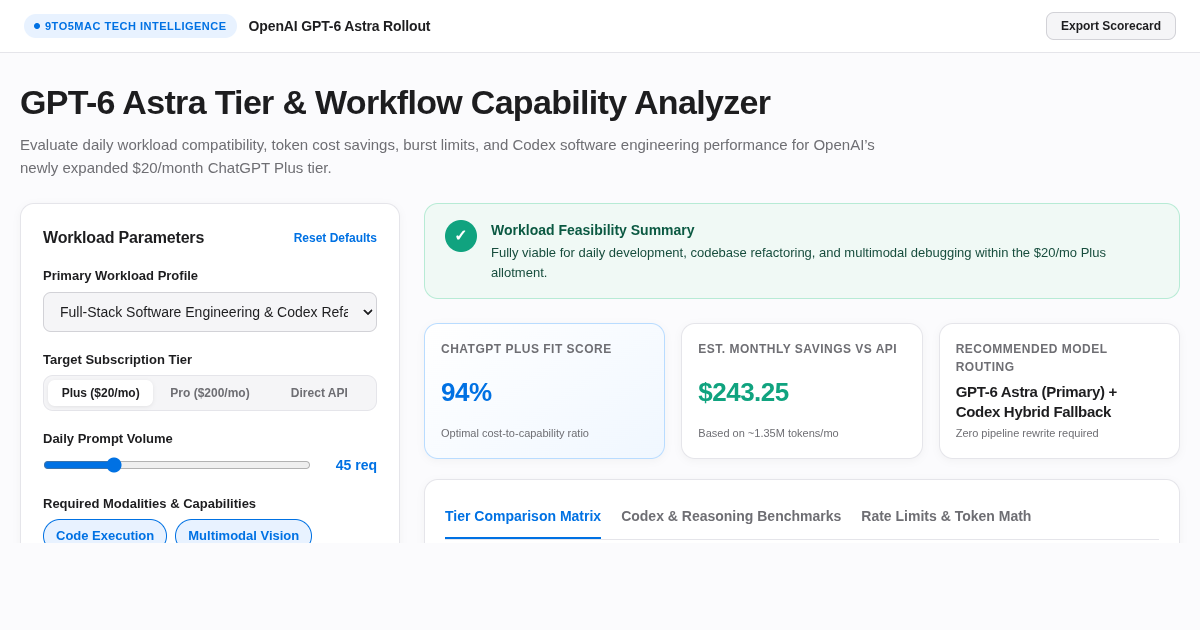This screenshot has width=1200, height=630.
Task: Open Codex & Reasoning Benchmarks tab
Action: click(731, 516)
